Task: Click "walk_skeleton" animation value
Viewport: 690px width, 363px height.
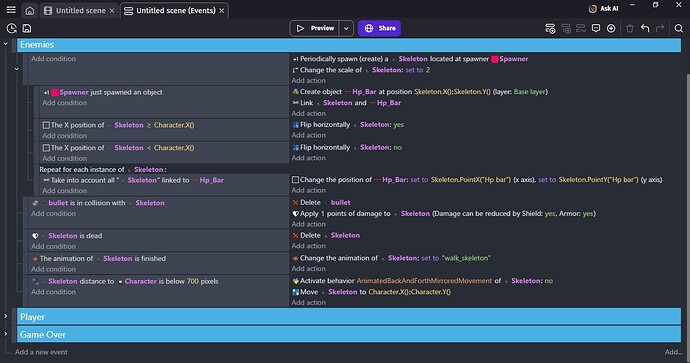Action: coord(466,258)
